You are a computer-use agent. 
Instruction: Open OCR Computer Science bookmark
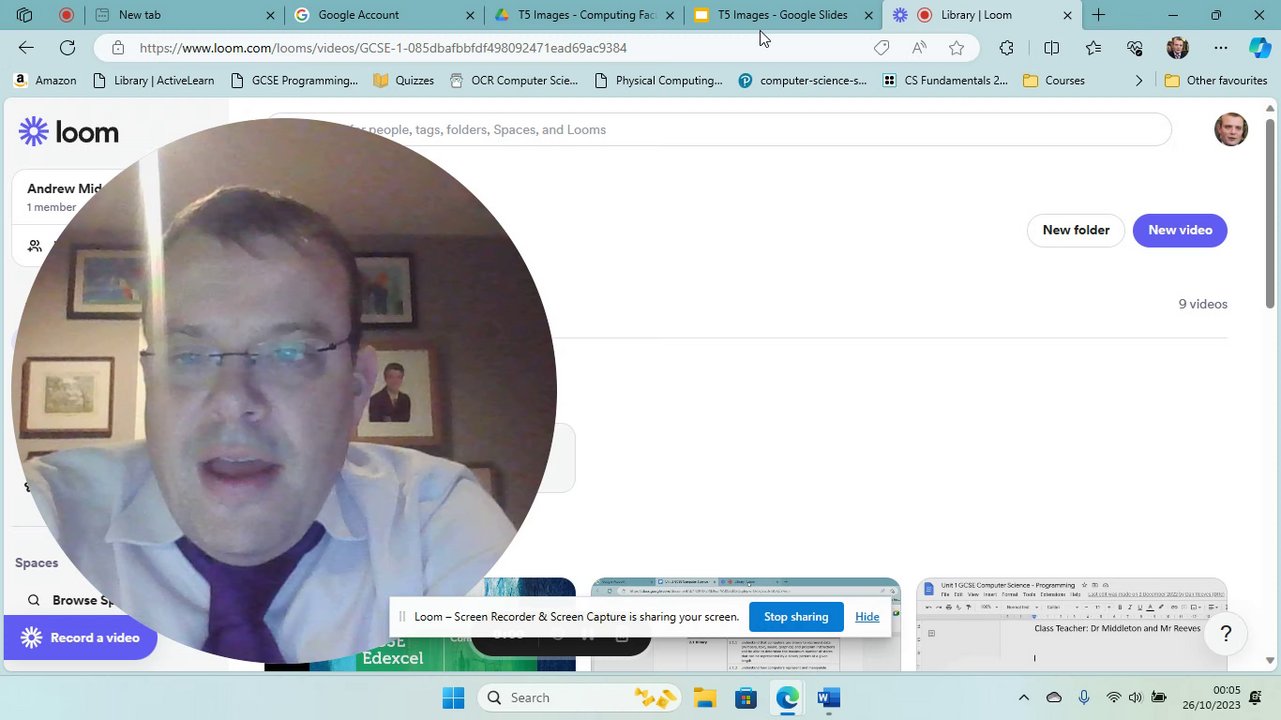click(x=513, y=80)
